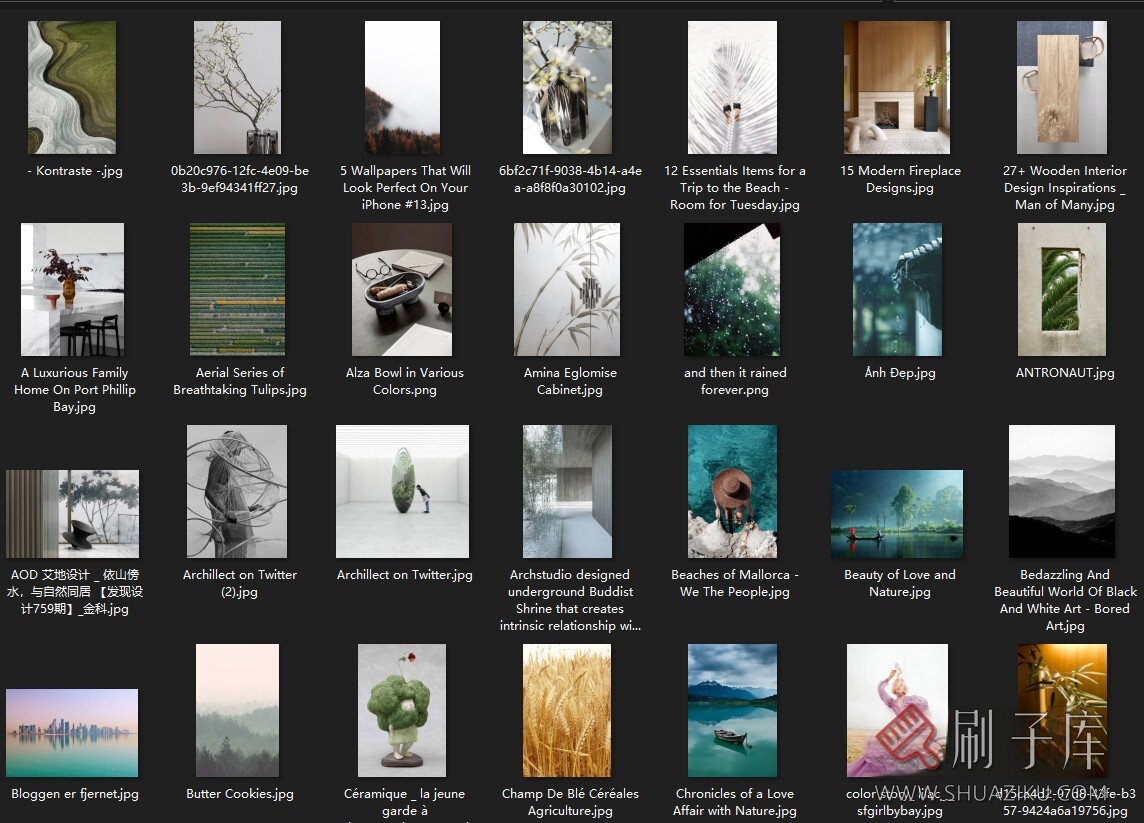
Task: Select Archstudio Buddhist Shrine thumbnail
Action: (567, 491)
